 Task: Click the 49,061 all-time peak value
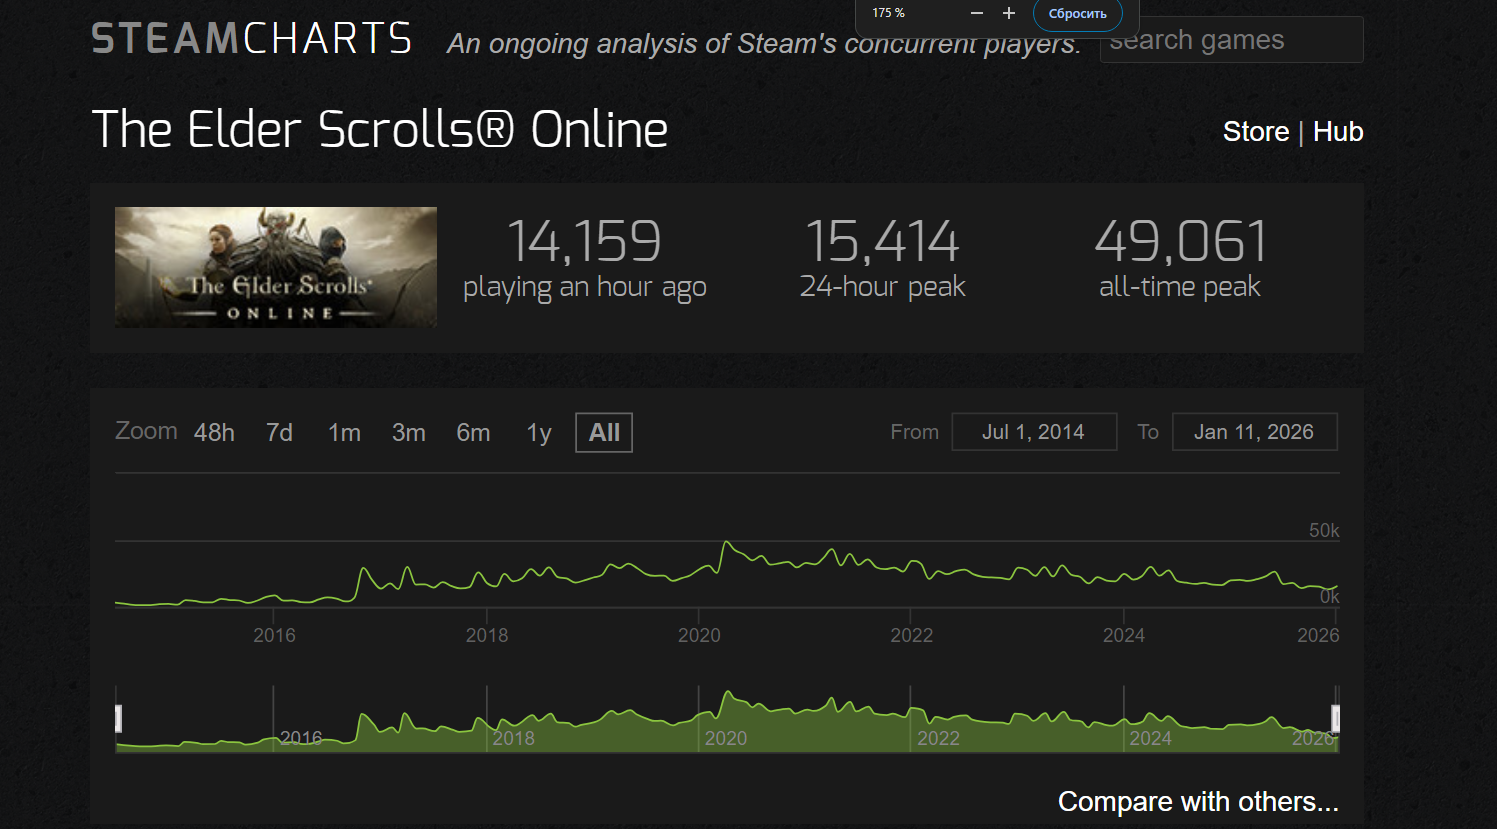1180,241
